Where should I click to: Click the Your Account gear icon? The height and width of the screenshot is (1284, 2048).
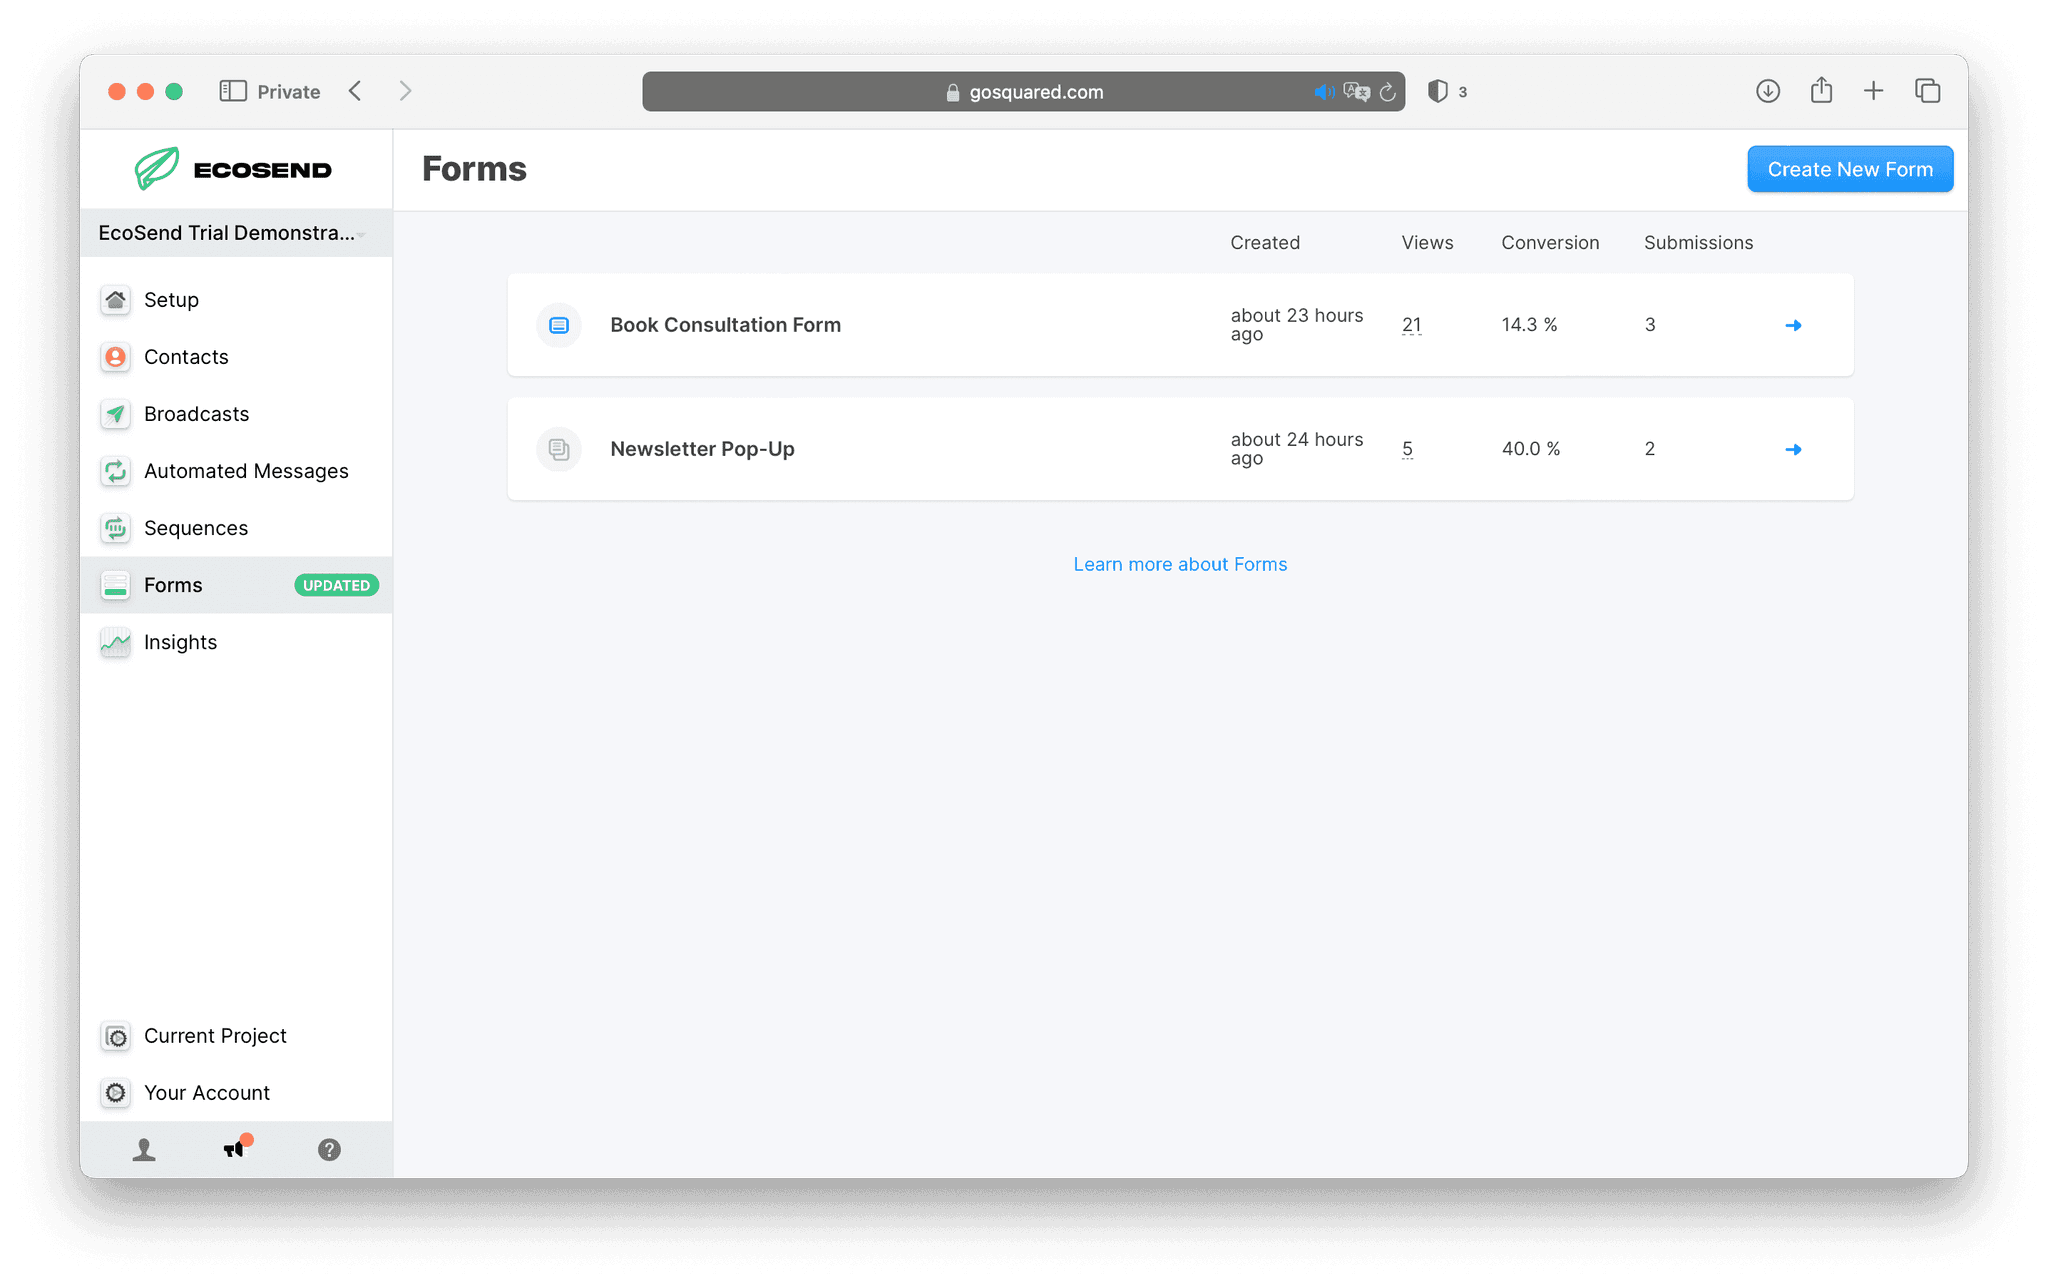[x=116, y=1093]
